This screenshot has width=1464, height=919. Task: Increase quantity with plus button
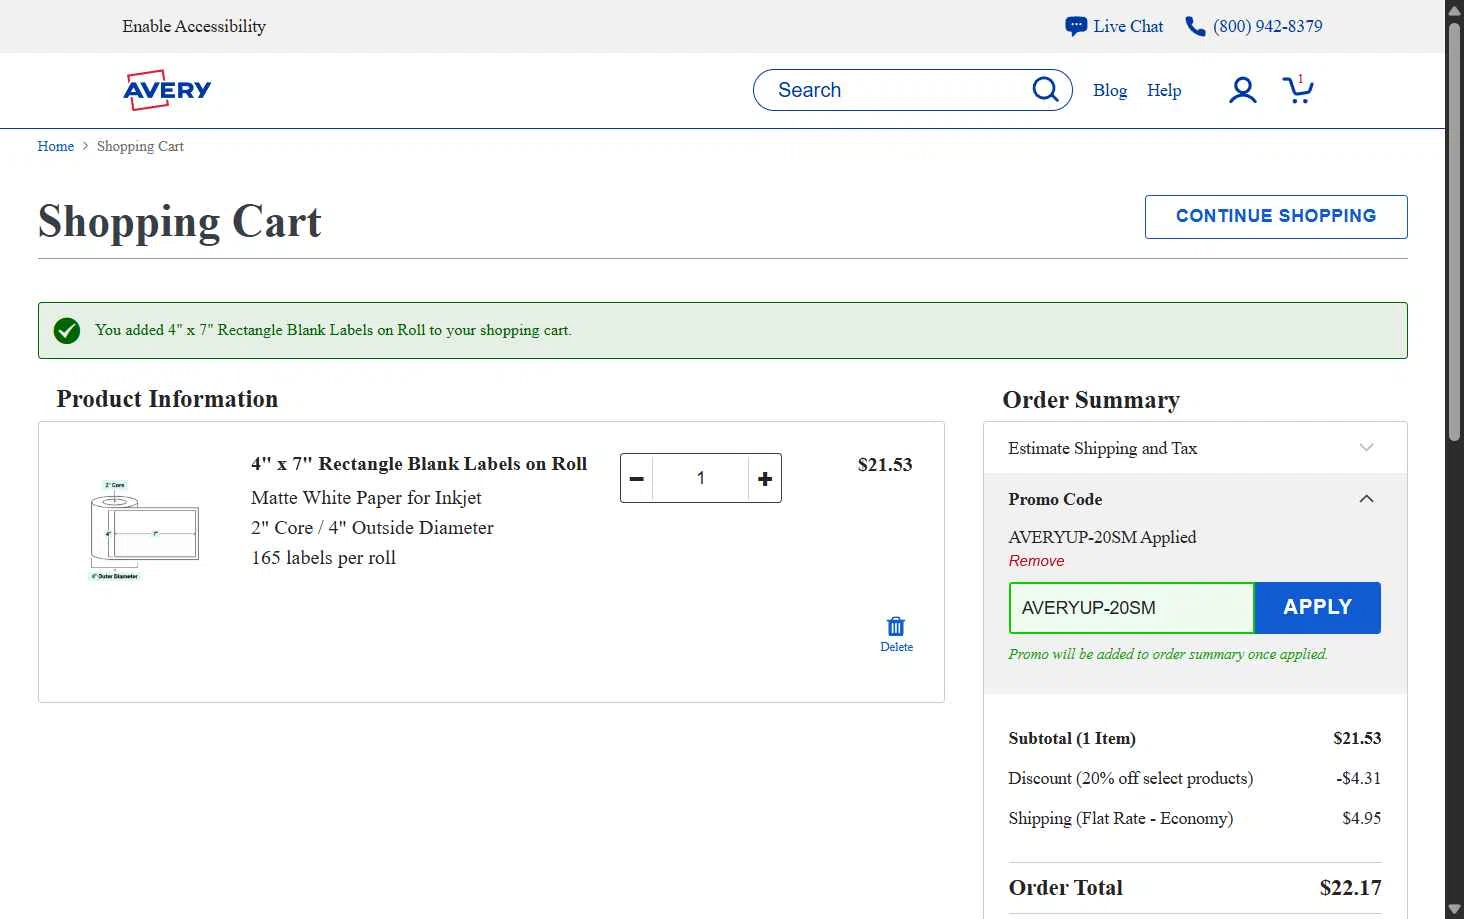pos(765,478)
